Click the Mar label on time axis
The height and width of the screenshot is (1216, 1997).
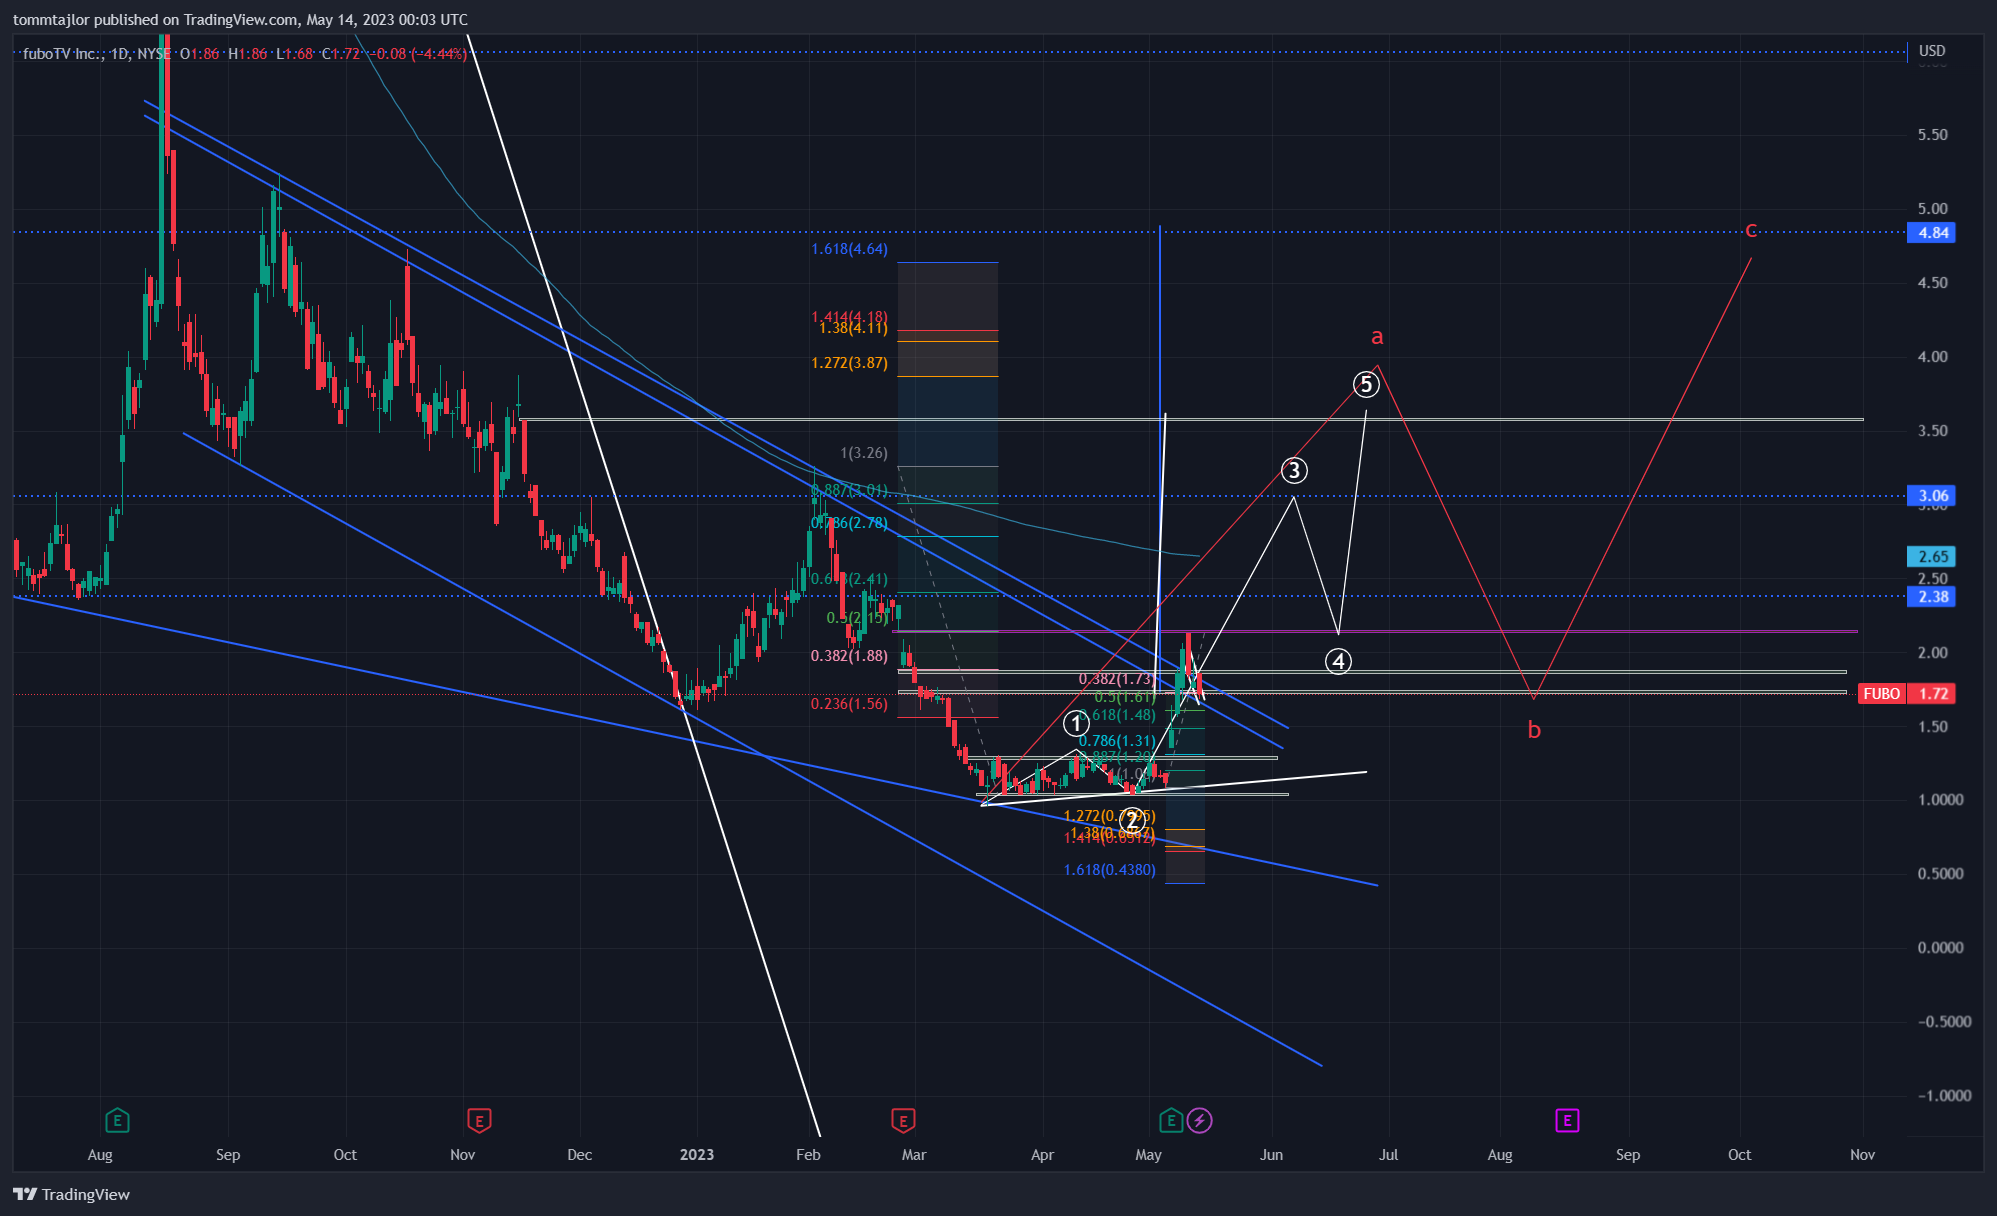pos(914,1154)
